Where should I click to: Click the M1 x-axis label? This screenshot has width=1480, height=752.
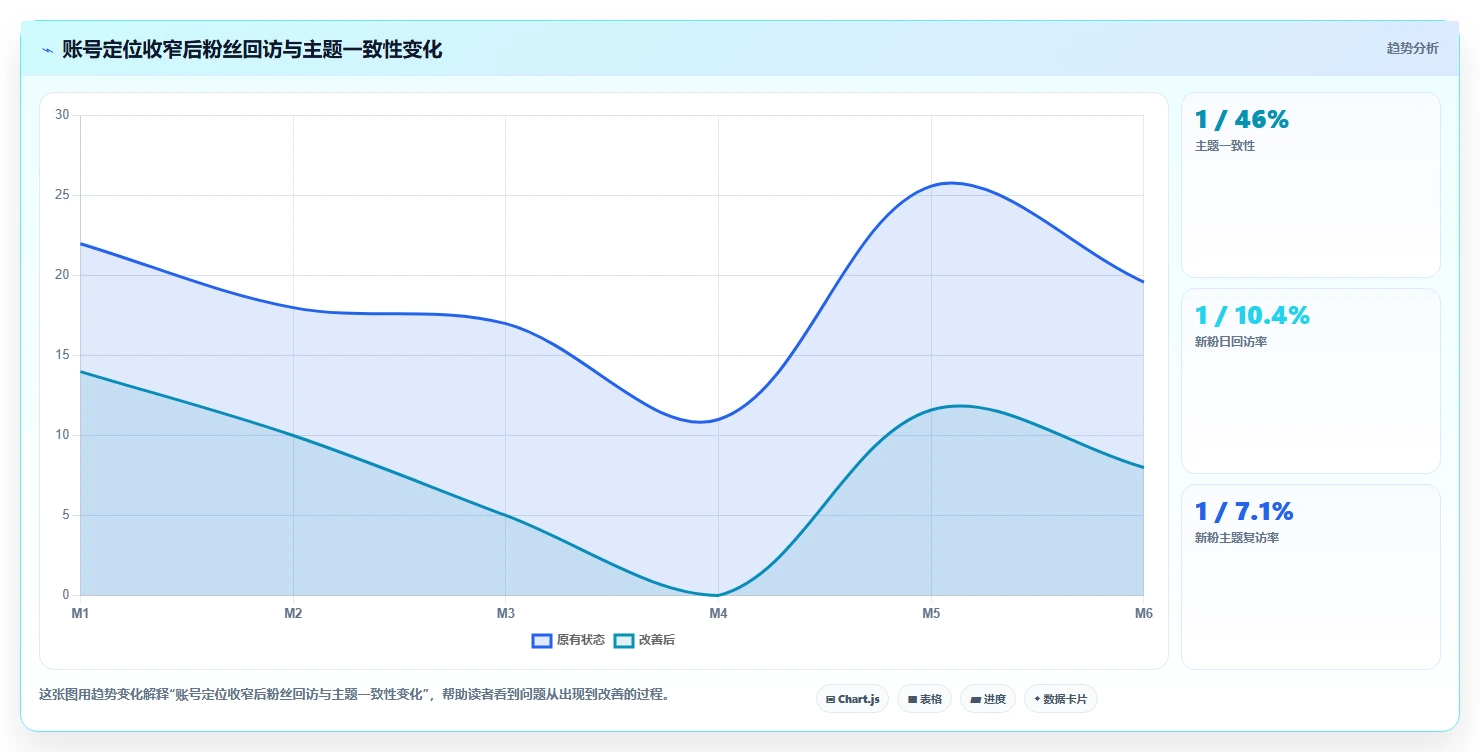point(80,613)
